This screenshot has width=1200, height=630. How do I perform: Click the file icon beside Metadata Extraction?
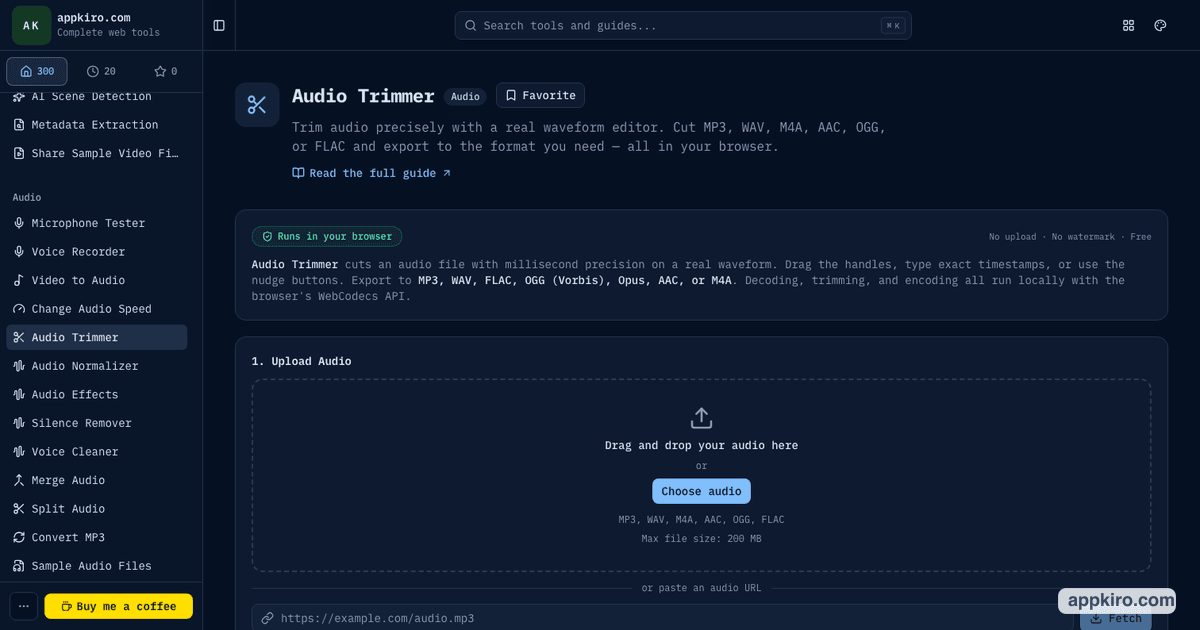(19, 125)
